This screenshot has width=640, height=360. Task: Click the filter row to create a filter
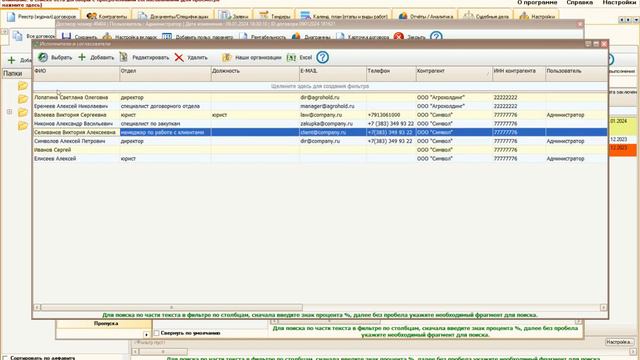click(320, 87)
